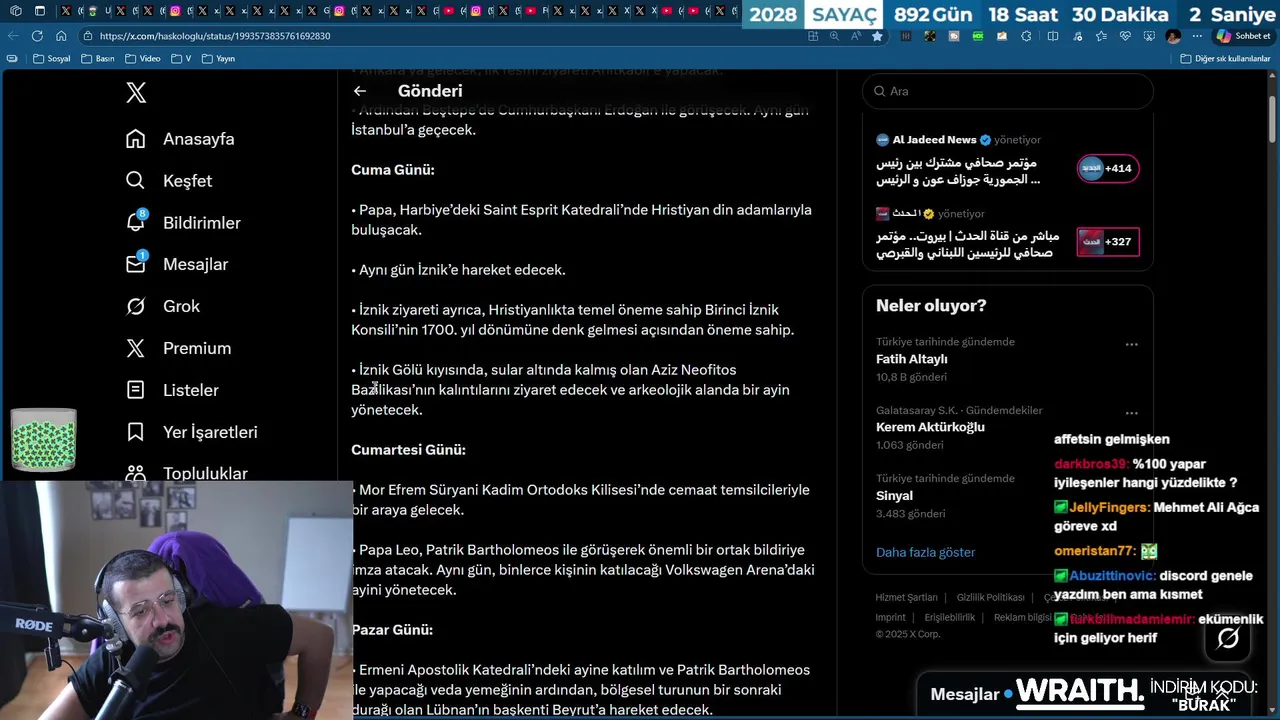1280x720 pixels.
Task: Open Grok icon in left sidebar
Action: [x=136, y=306]
